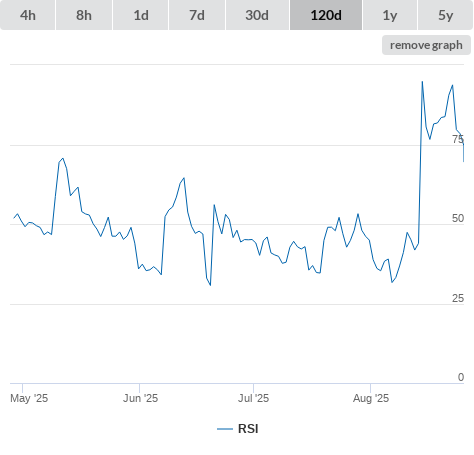Click the remove graph button

(426, 45)
